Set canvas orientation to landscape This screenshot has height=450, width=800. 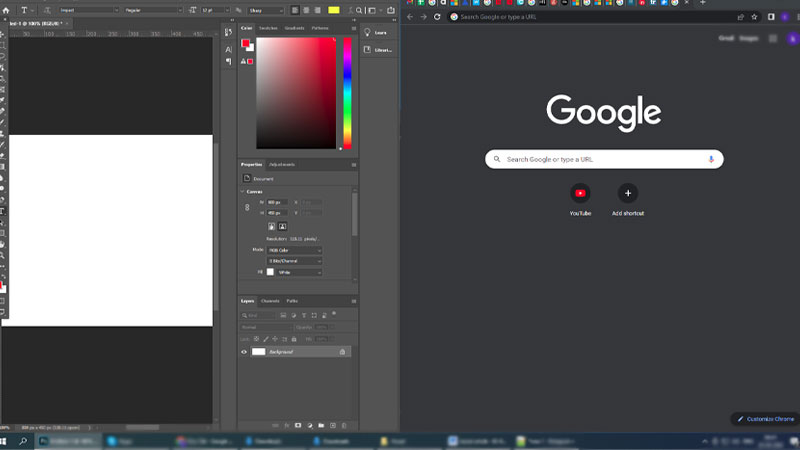click(282, 226)
